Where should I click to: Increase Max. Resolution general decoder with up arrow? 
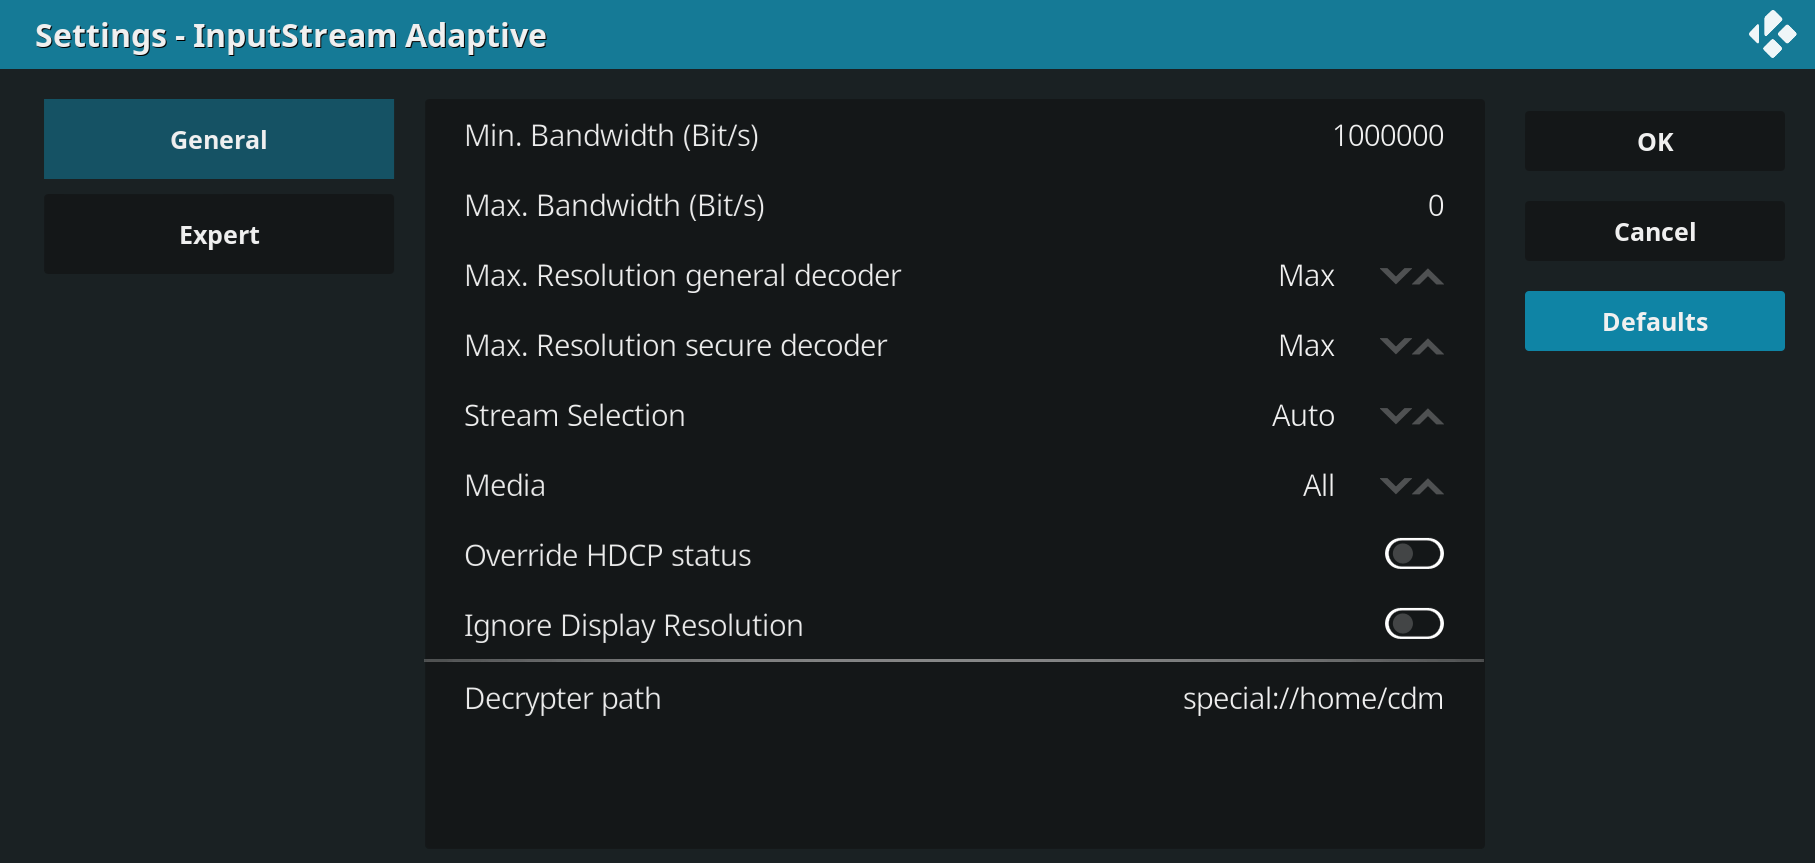(1430, 276)
